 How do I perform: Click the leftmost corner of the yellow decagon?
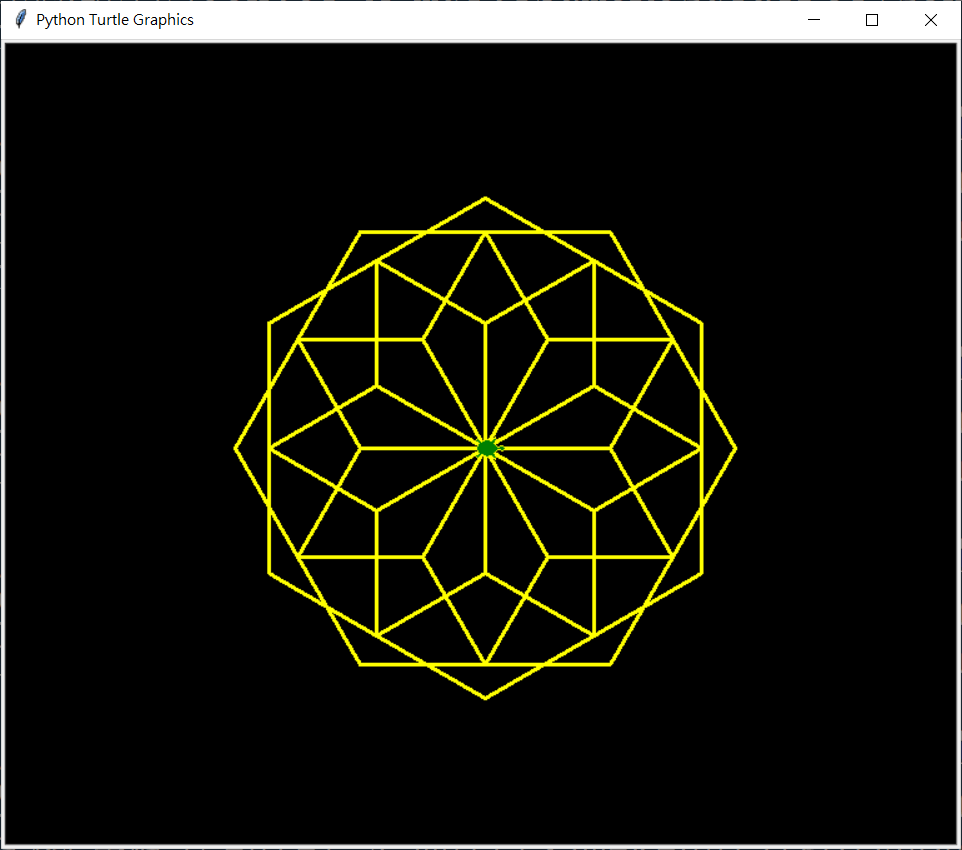click(x=236, y=448)
